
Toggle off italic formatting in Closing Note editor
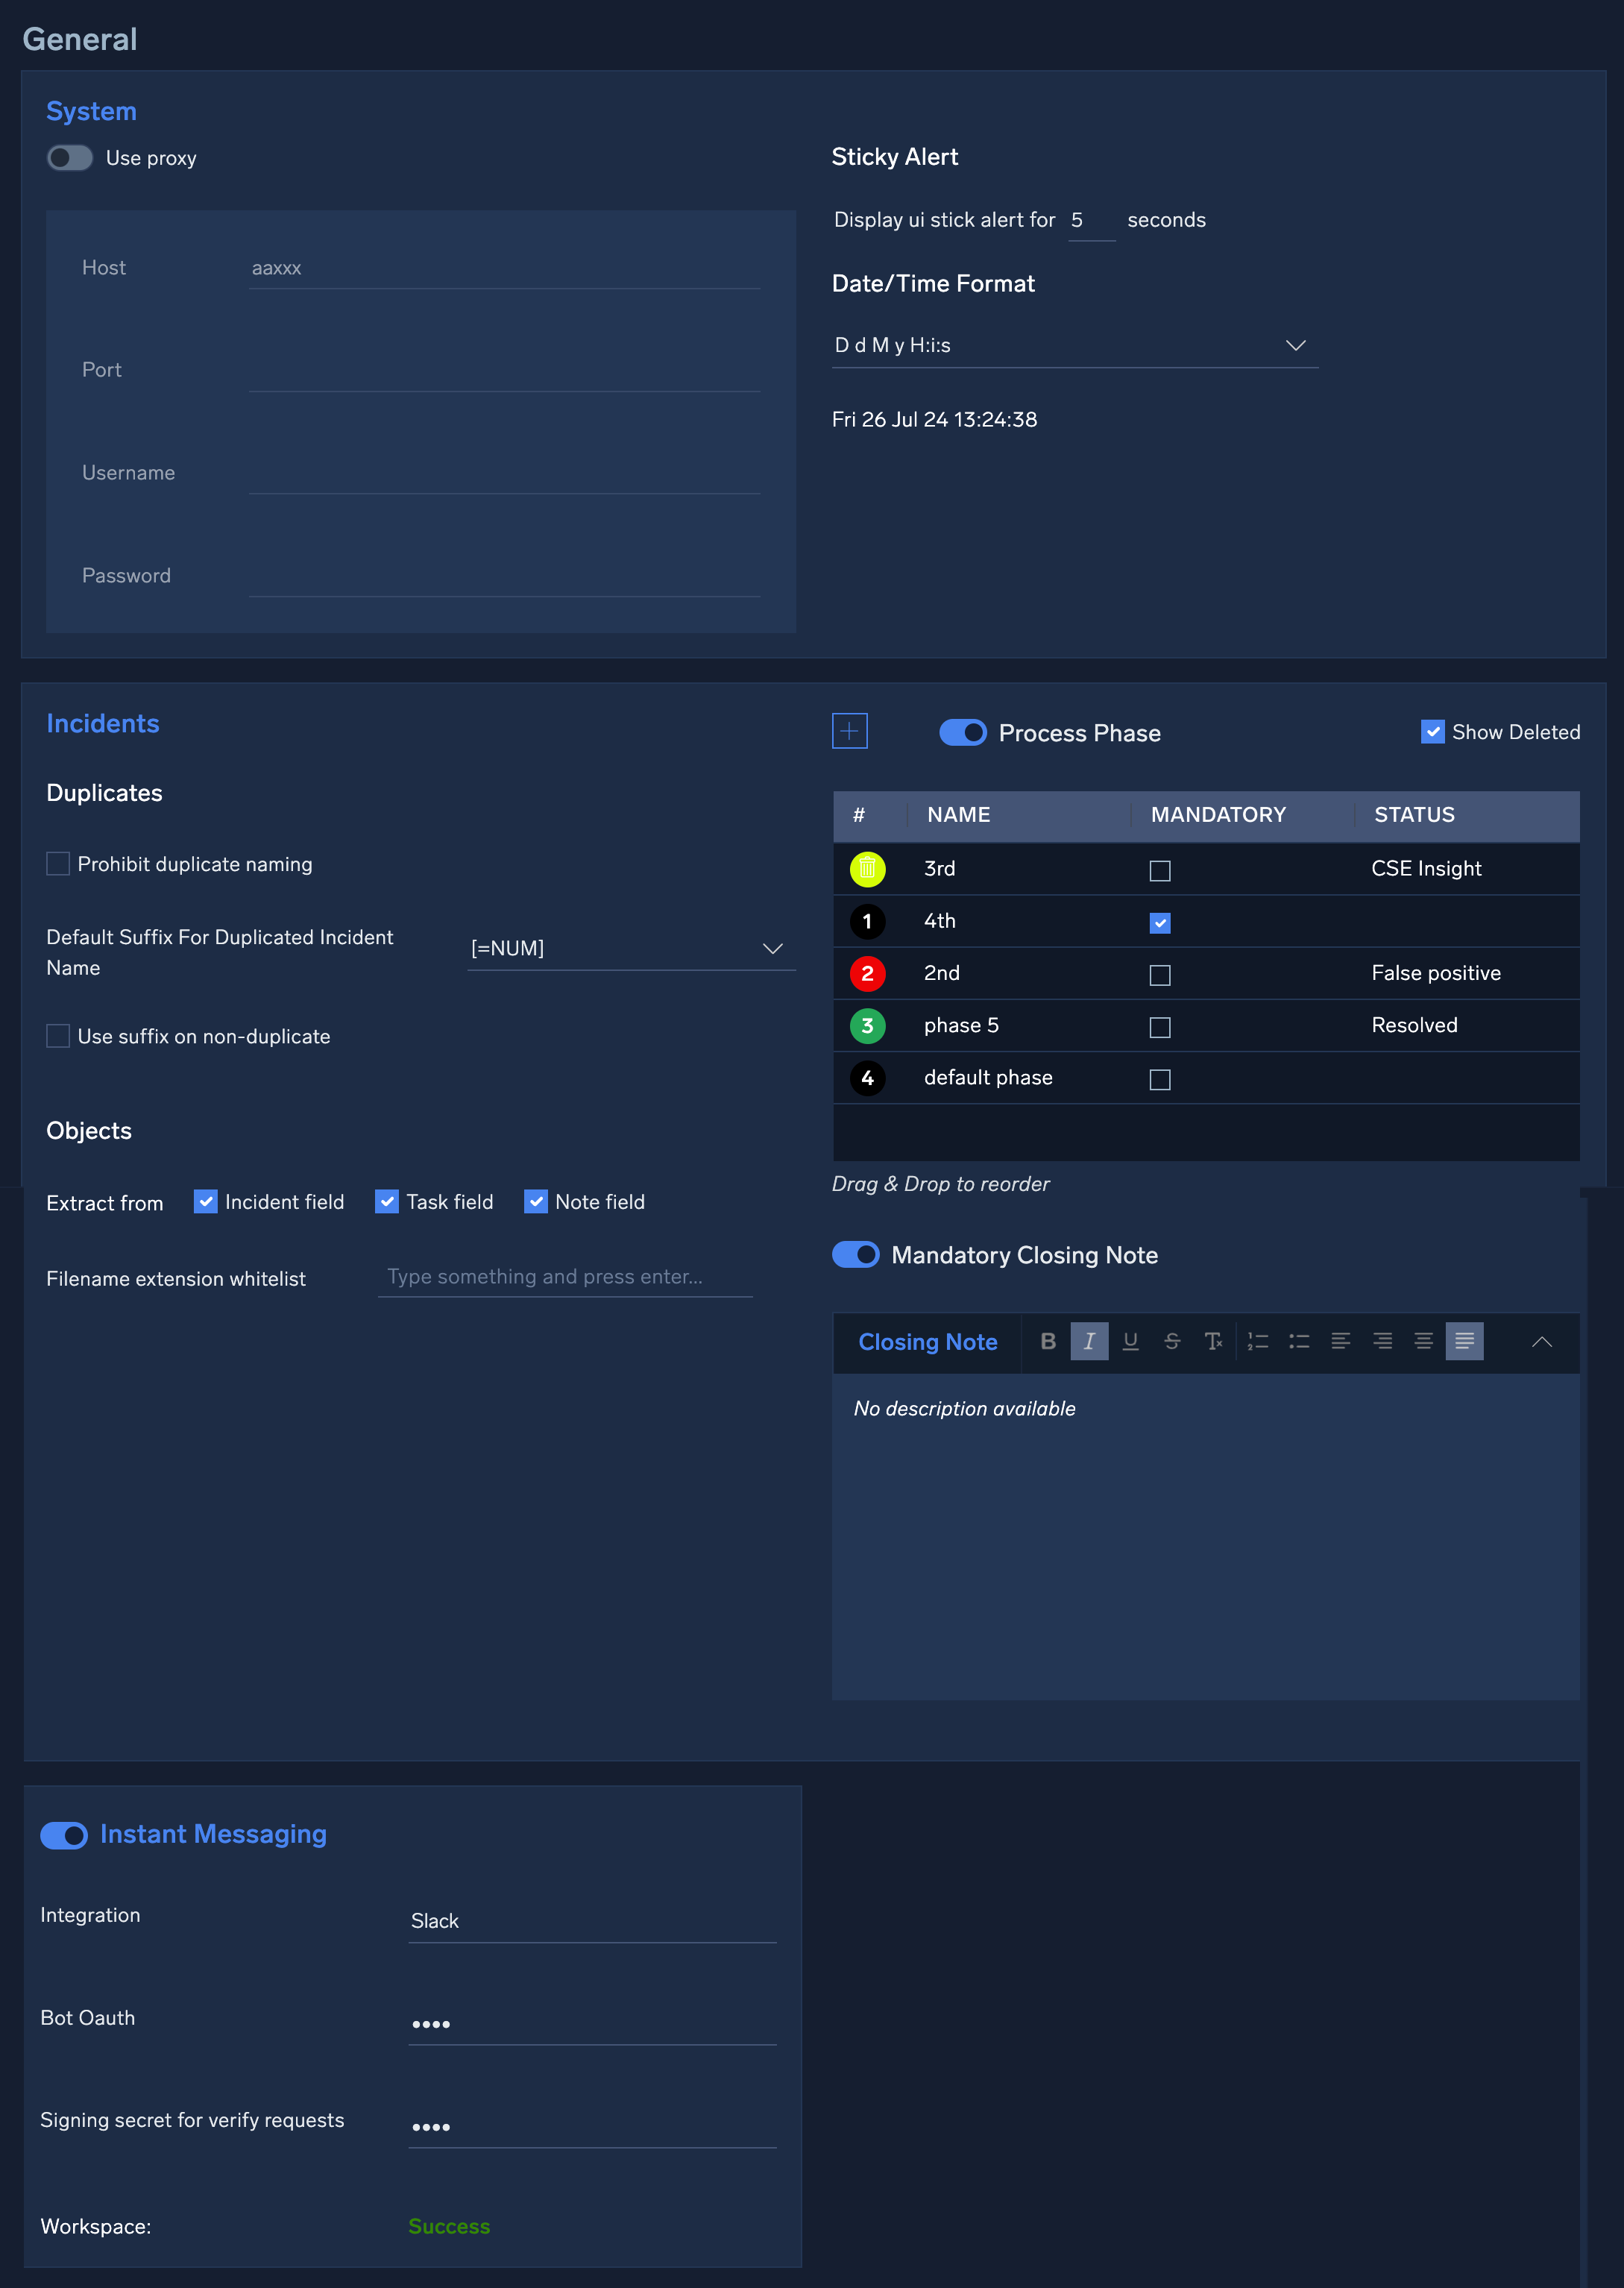[1089, 1342]
